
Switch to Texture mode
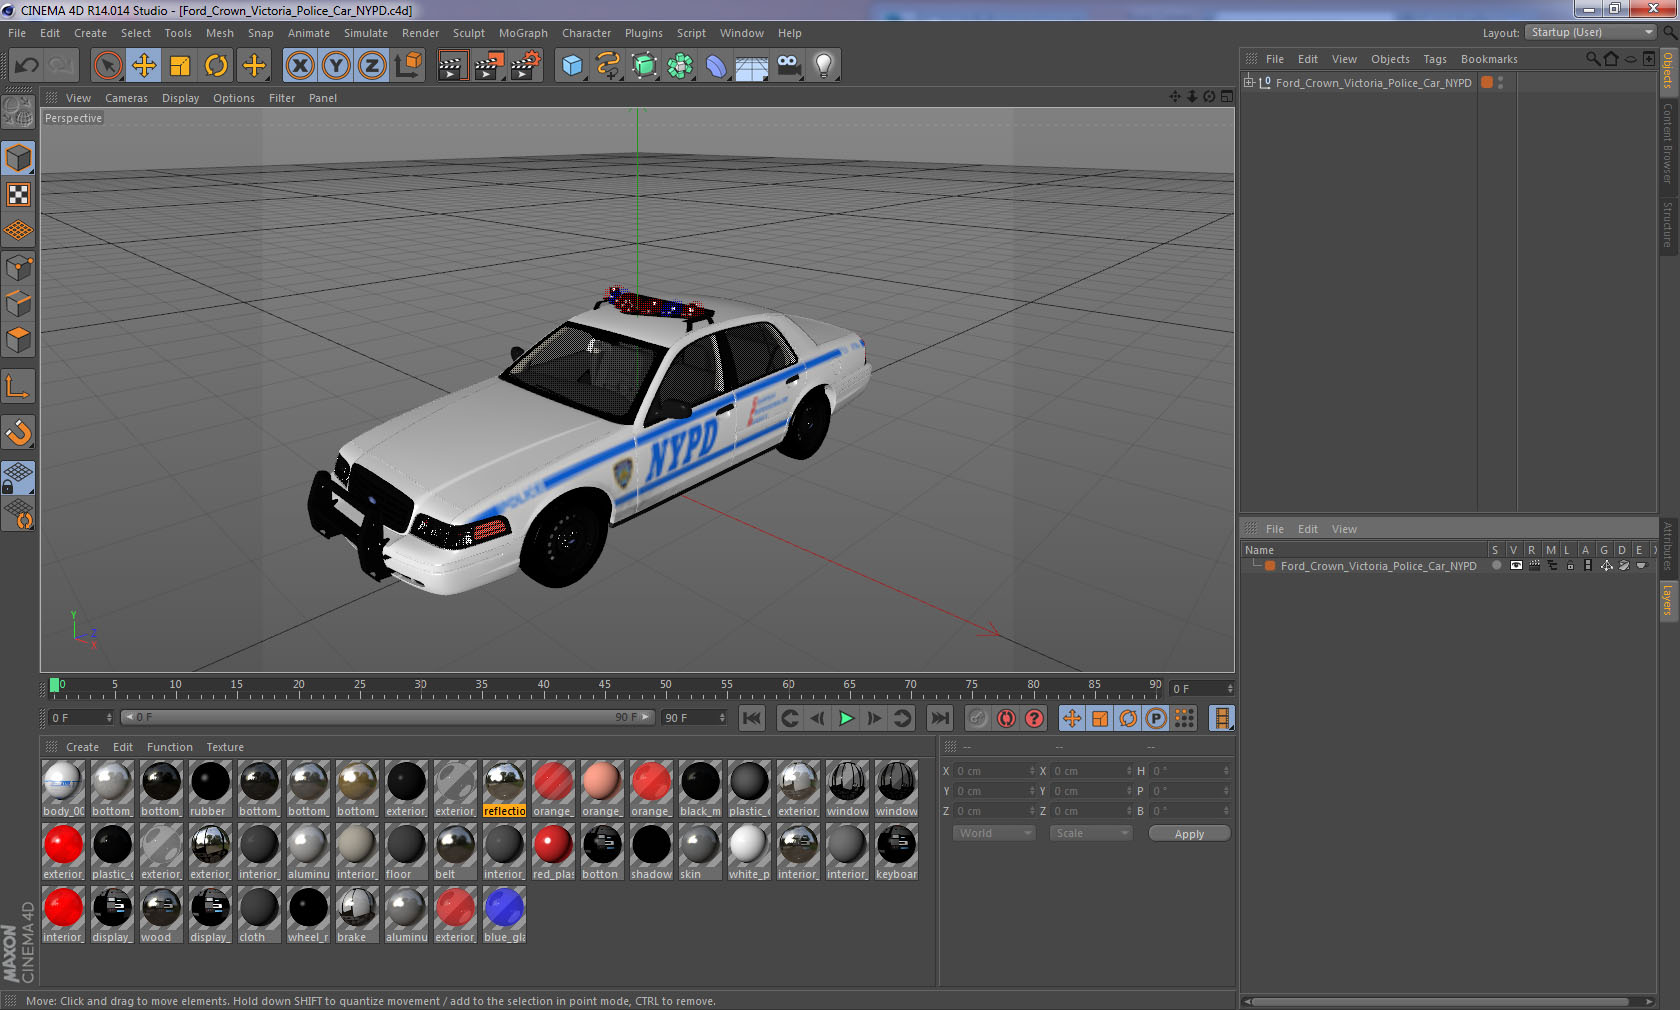(18, 194)
